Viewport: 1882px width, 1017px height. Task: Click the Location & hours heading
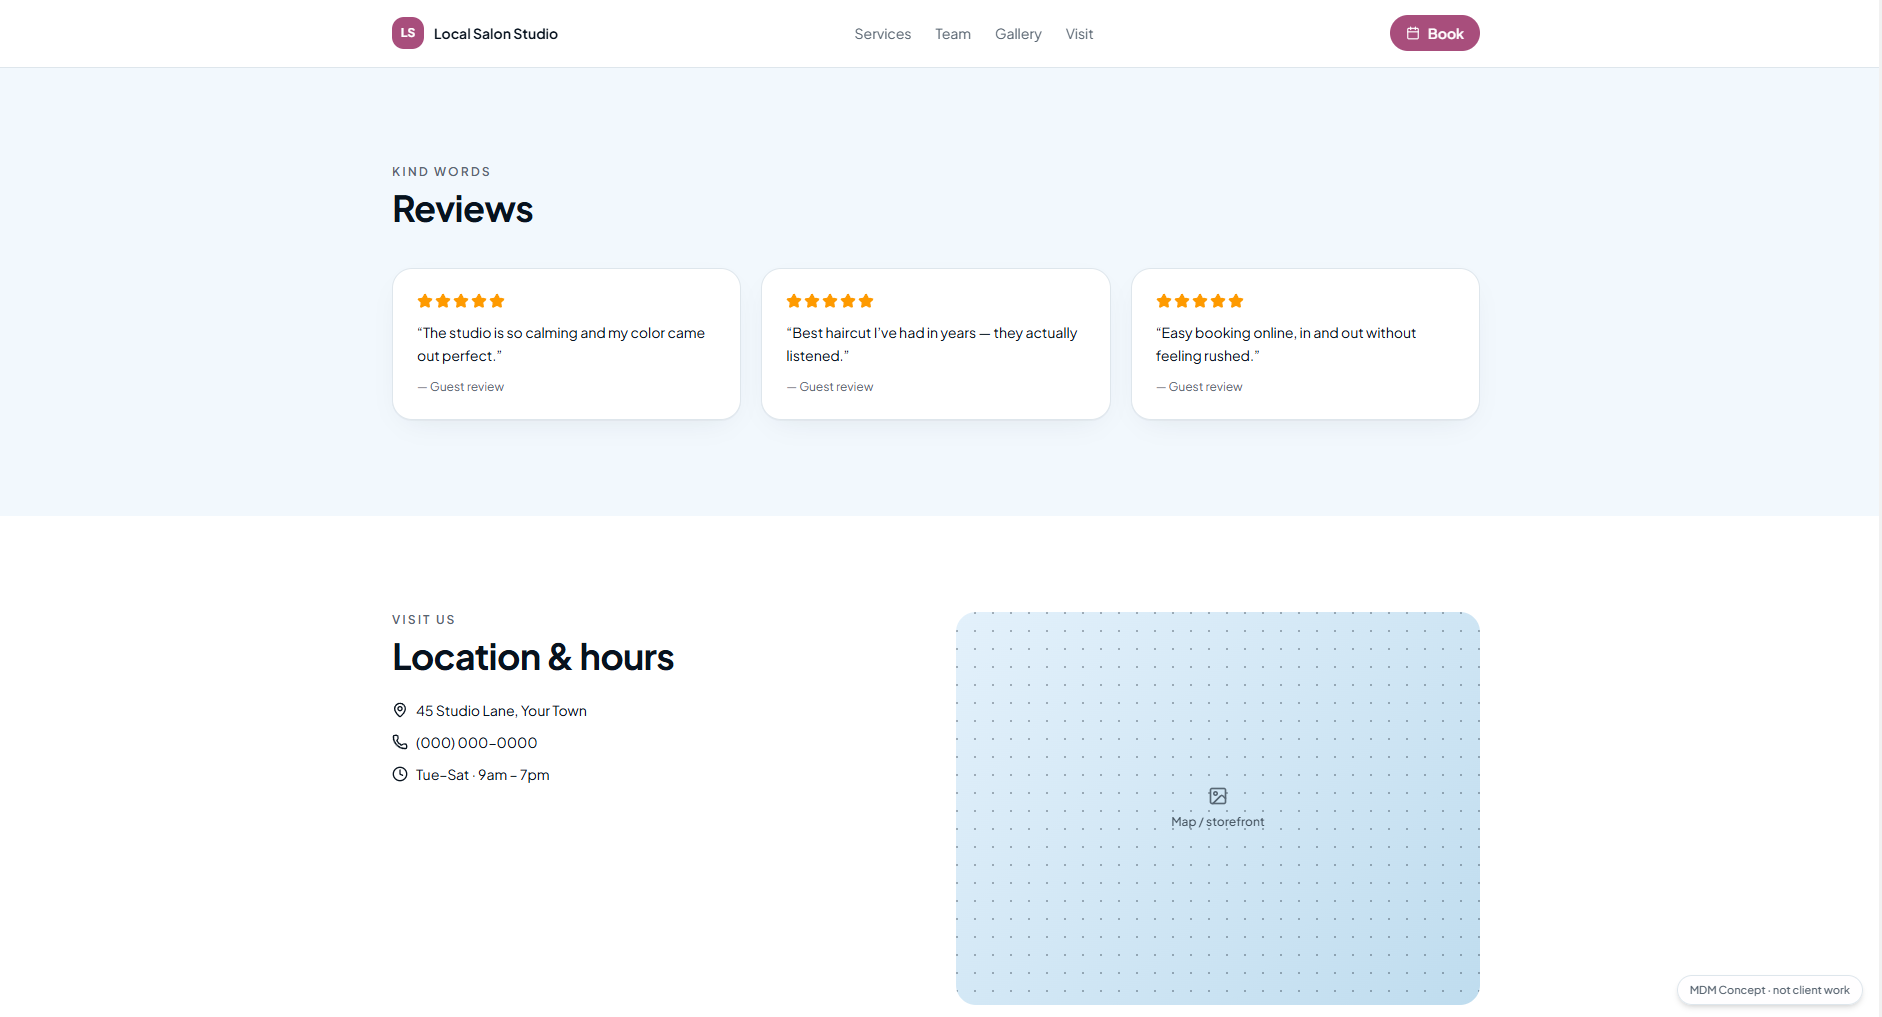click(x=533, y=657)
